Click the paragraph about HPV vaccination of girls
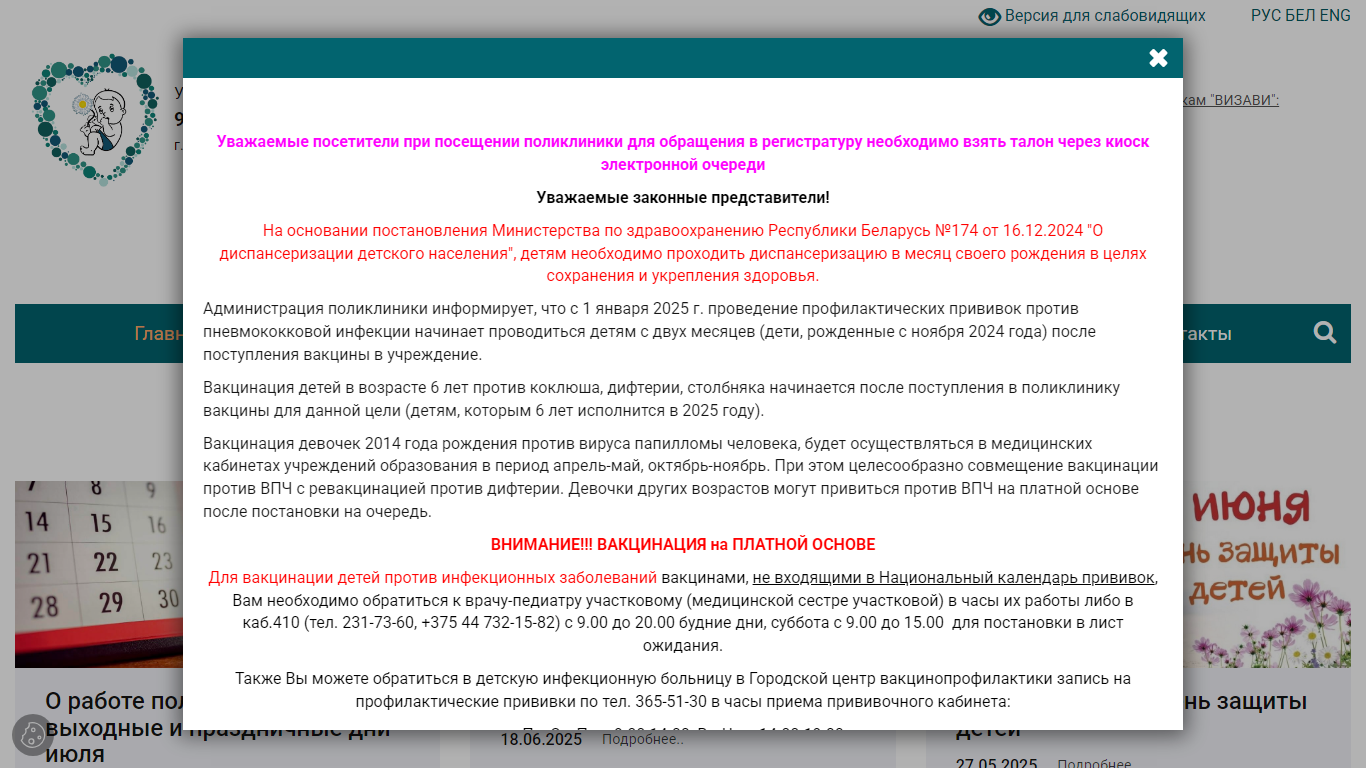 coord(681,477)
